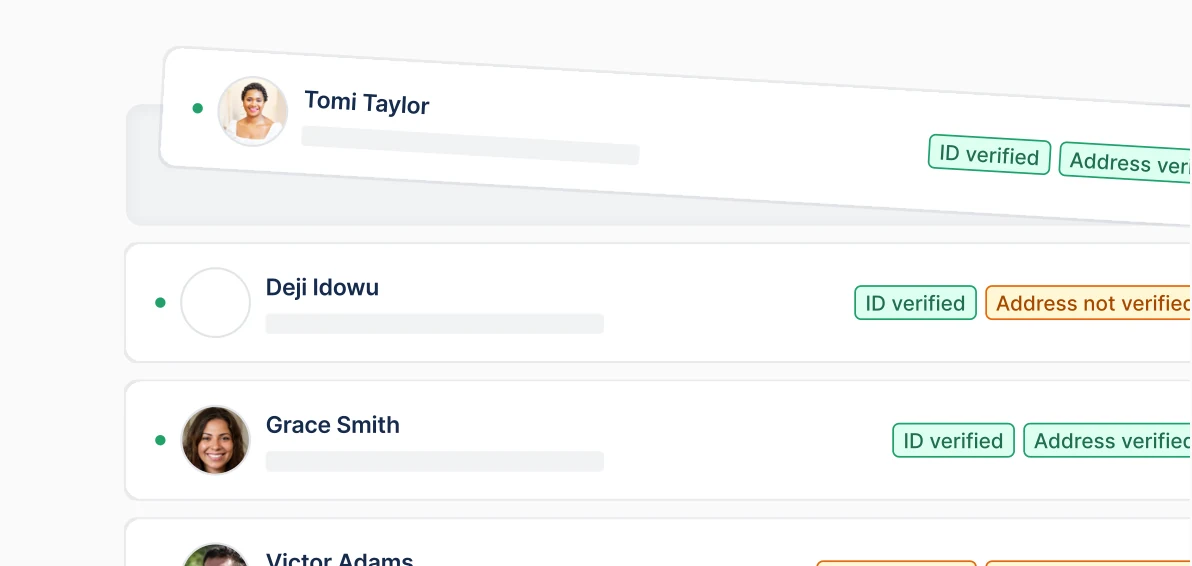Open Tomi Taylor's name link
The width and height of the screenshot is (1192, 566).
point(367,102)
